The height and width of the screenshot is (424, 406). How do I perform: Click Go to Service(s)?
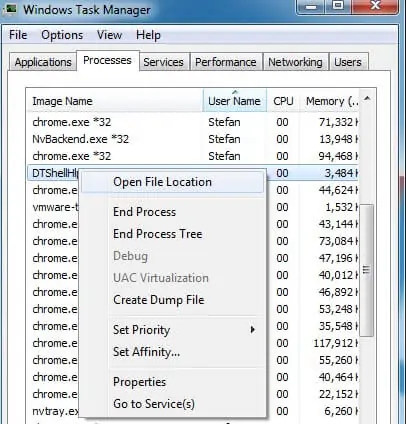pyautogui.click(x=154, y=404)
